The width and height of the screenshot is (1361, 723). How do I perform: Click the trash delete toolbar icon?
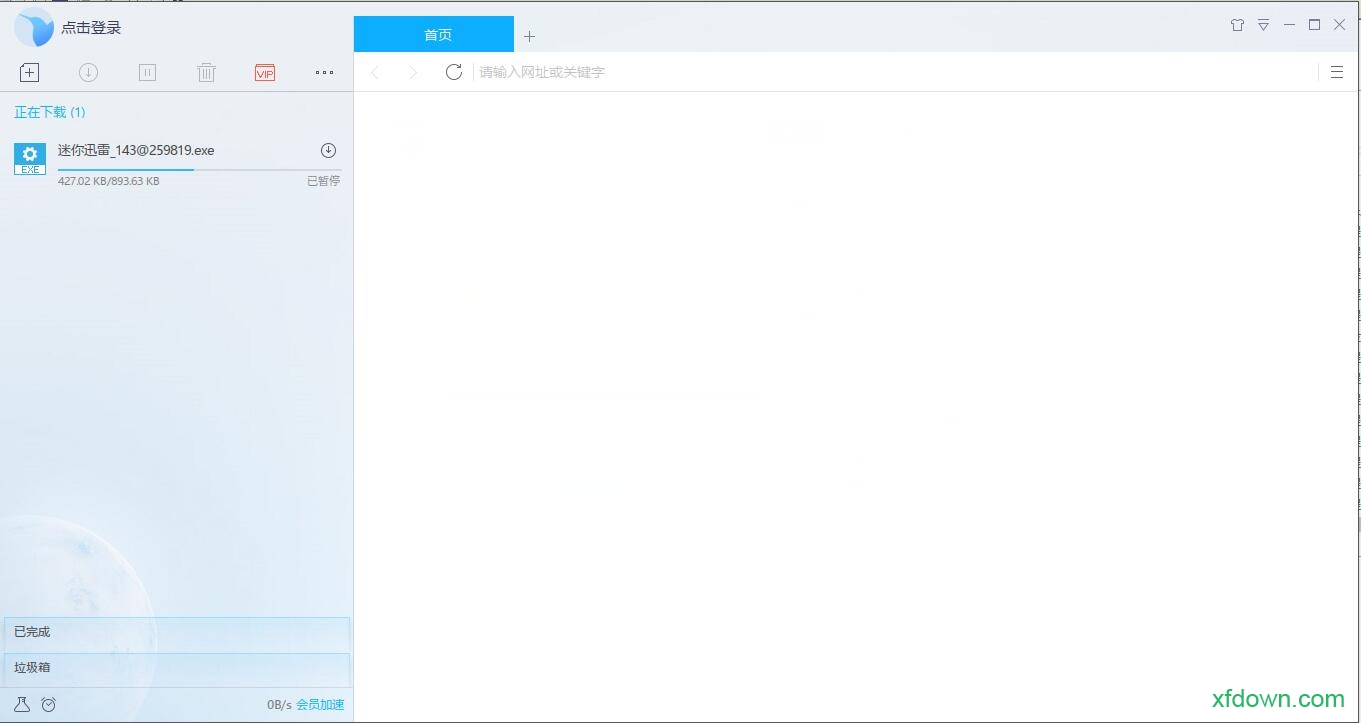pos(206,72)
